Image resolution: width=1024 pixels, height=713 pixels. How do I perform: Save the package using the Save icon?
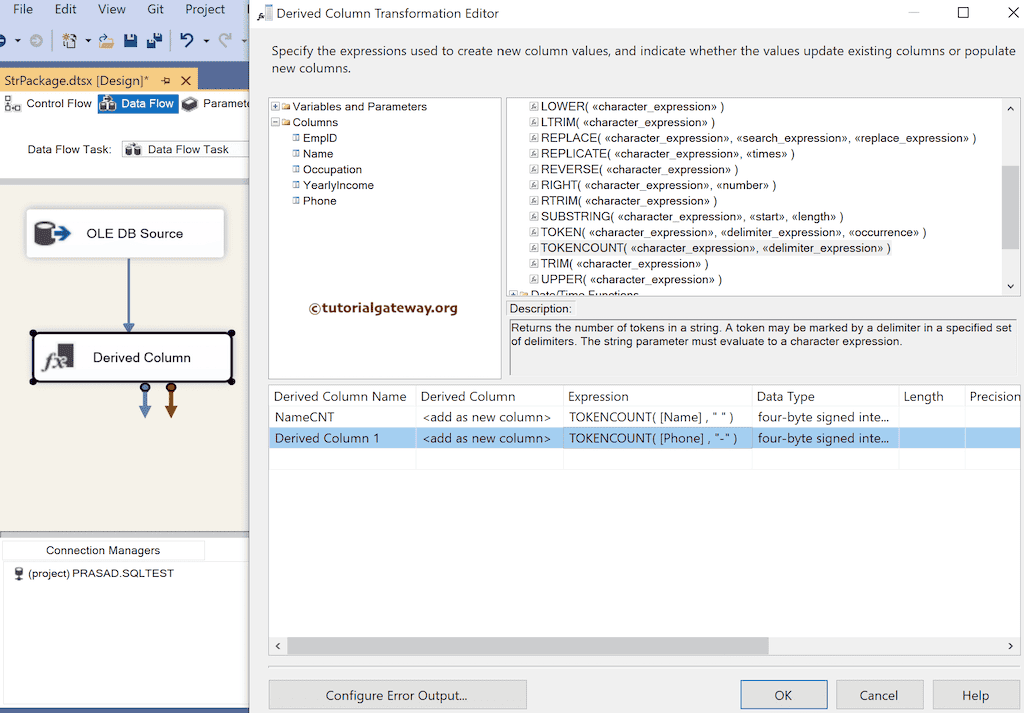pyautogui.click(x=129, y=41)
